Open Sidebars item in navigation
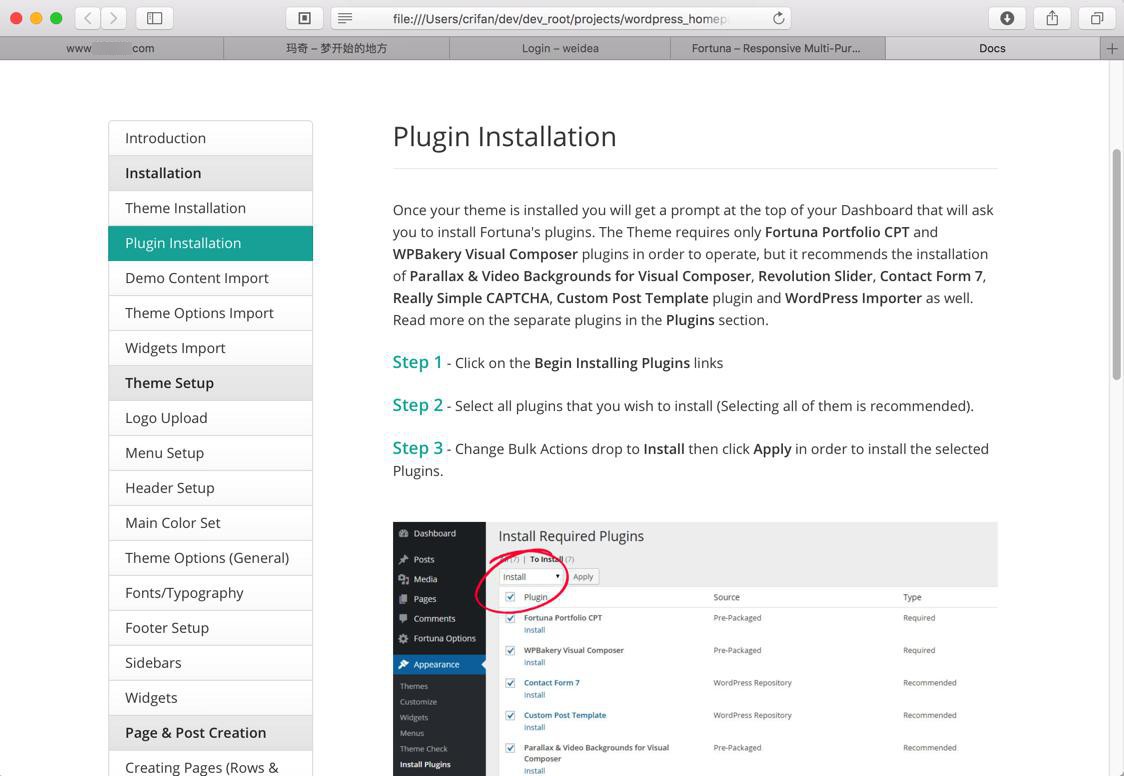 210,663
